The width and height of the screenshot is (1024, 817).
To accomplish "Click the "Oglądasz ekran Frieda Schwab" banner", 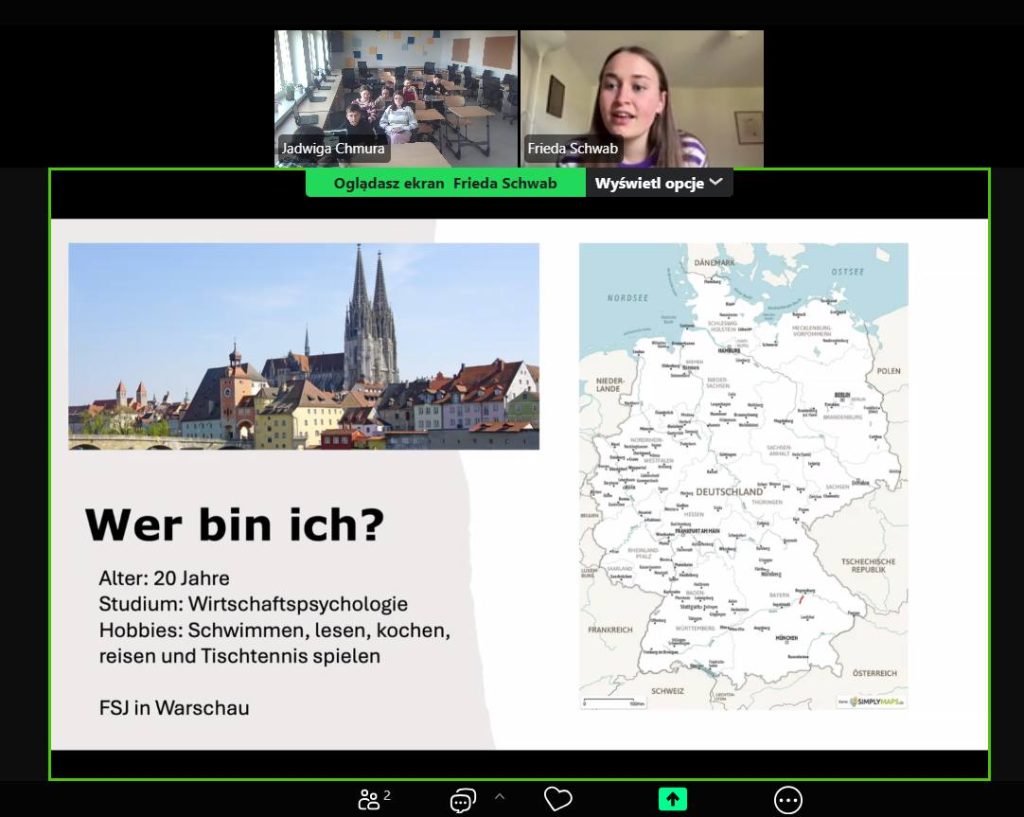I will 445,183.
